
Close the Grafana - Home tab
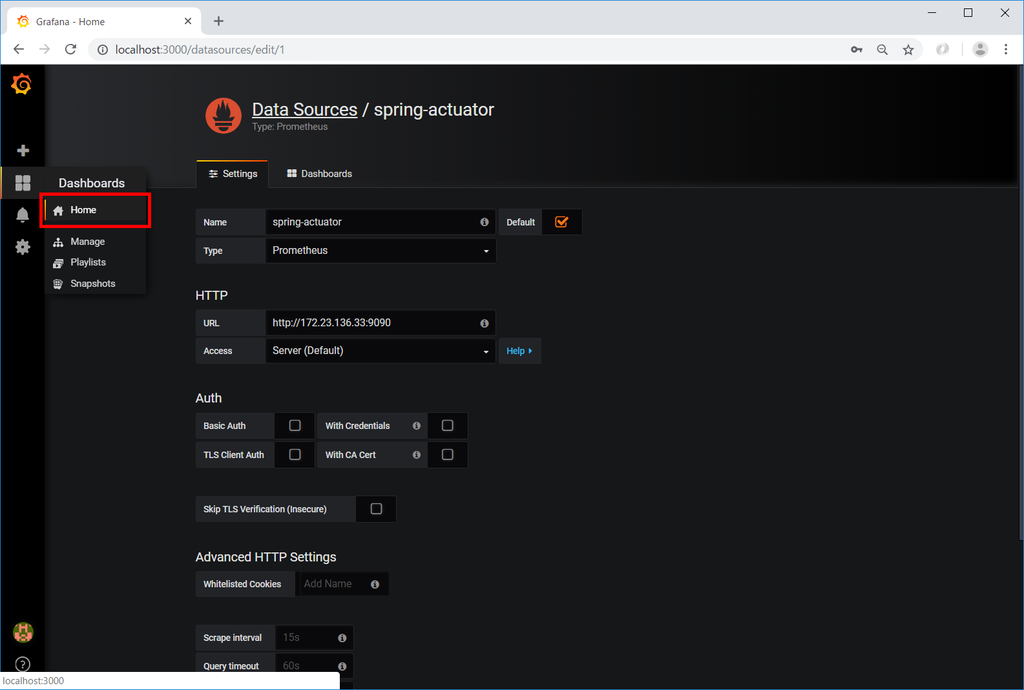187,22
